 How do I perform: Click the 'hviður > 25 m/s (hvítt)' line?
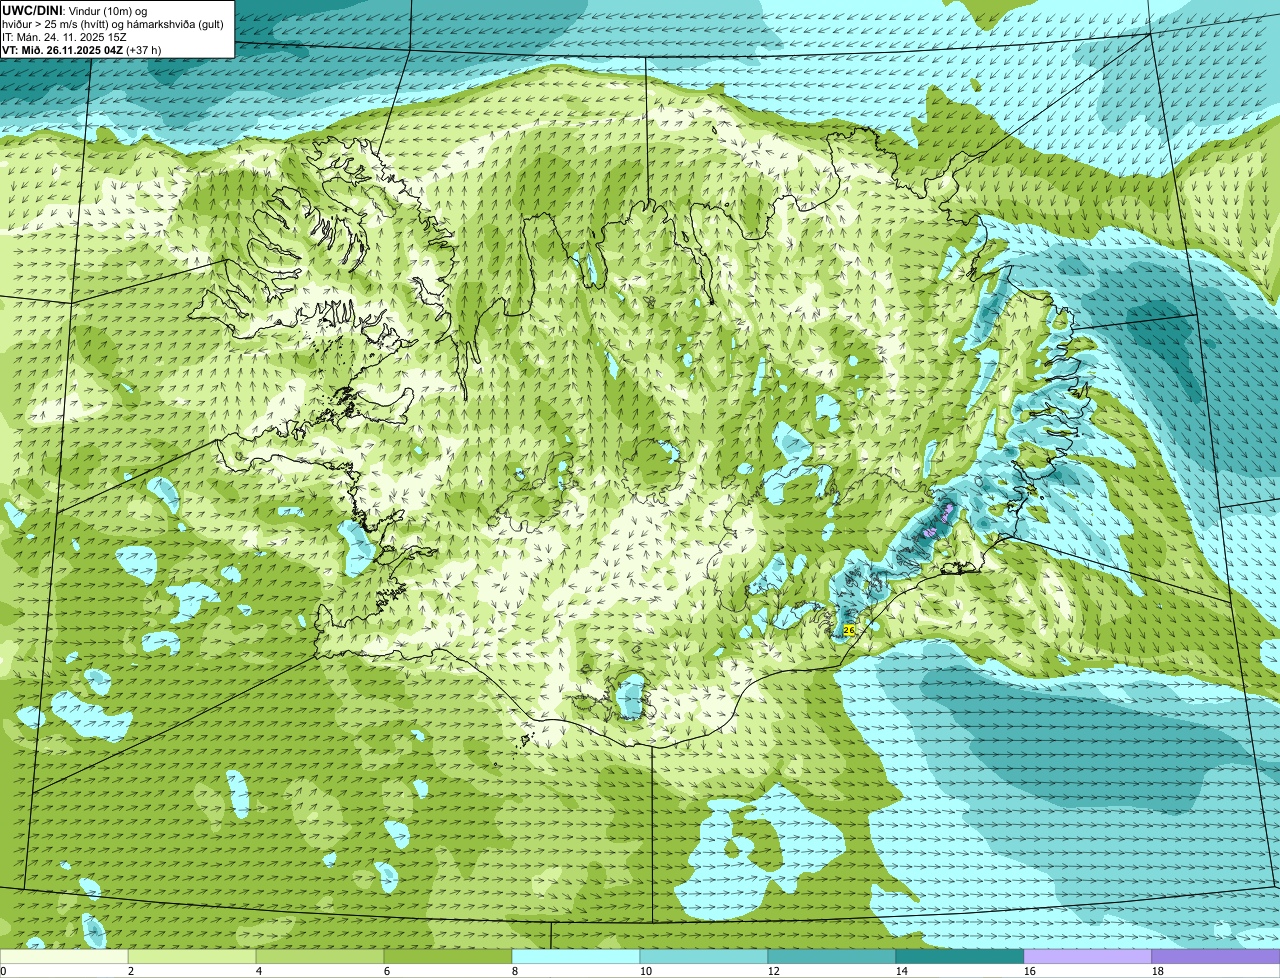tap(113, 23)
